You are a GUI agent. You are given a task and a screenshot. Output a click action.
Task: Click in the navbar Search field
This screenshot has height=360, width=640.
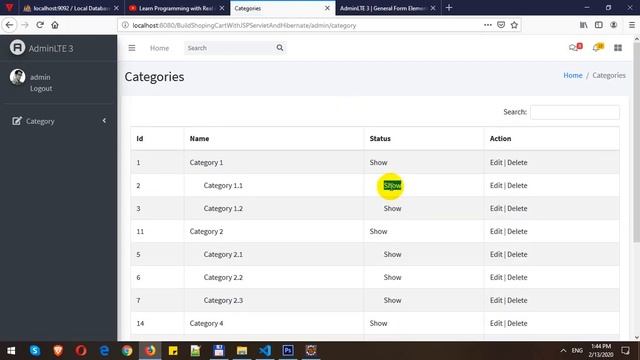click(x=229, y=48)
